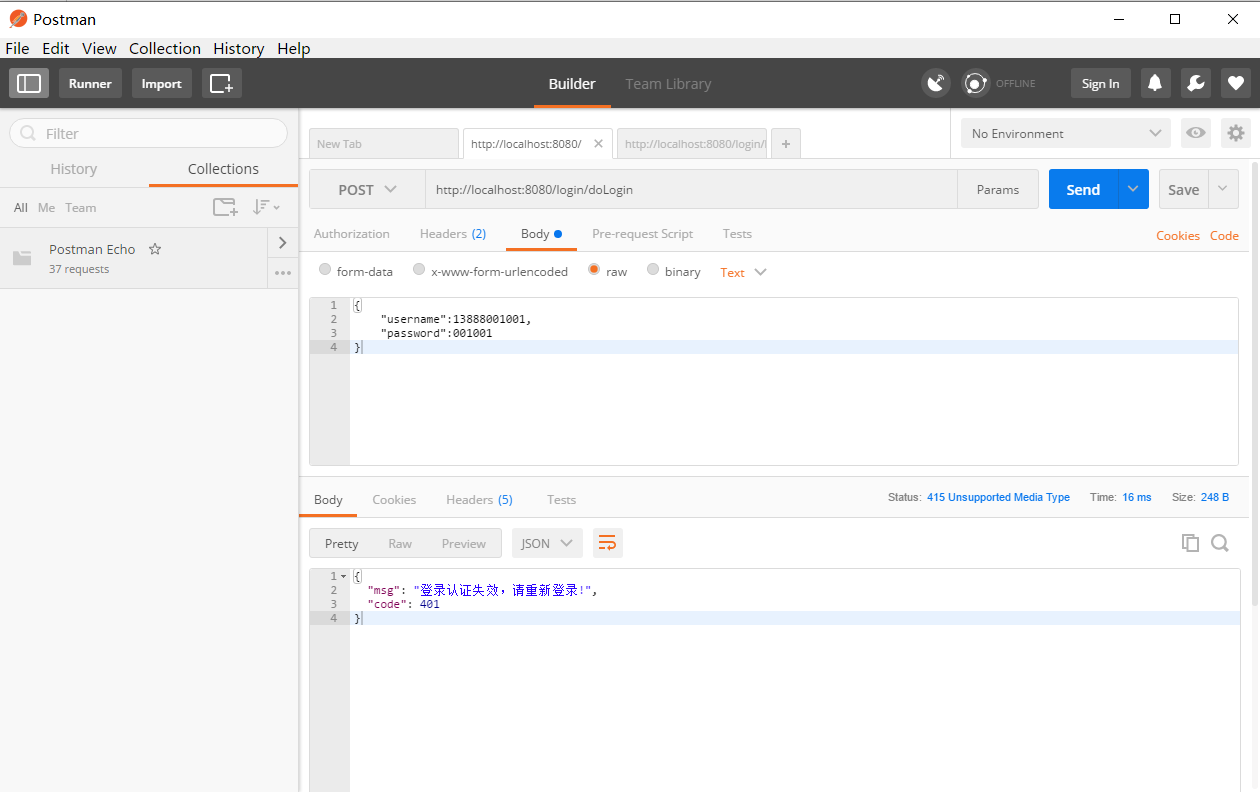Open POST method dropdown
Screen dimensions: 1260x792
[367, 189]
